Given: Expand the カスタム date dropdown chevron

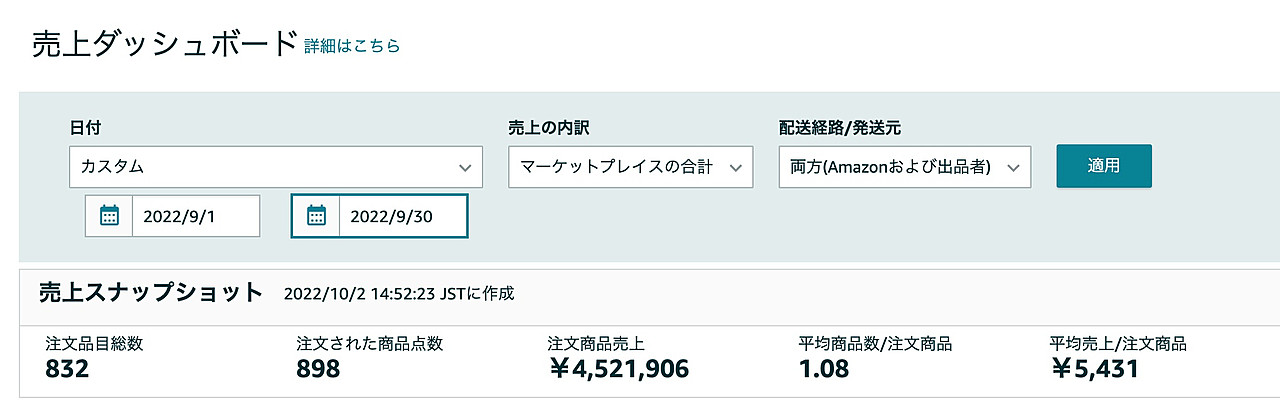Looking at the screenshot, I should [x=464, y=167].
